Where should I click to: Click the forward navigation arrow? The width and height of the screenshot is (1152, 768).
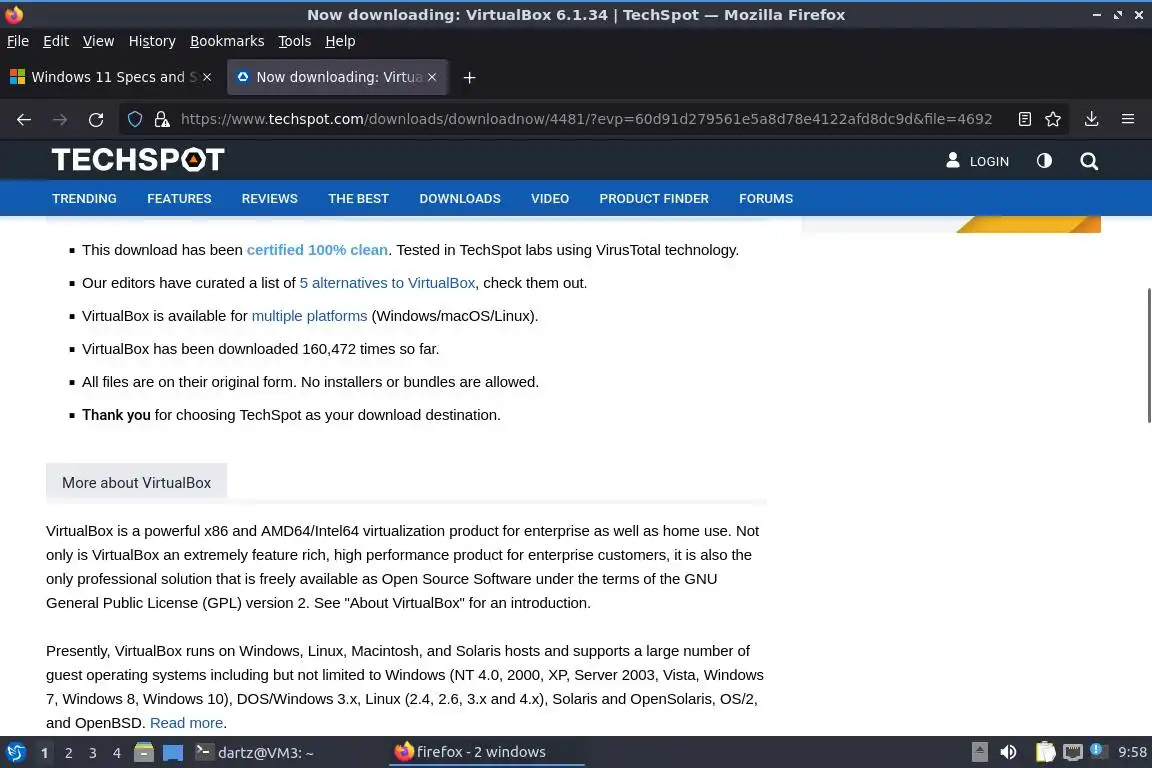(60, 119)
